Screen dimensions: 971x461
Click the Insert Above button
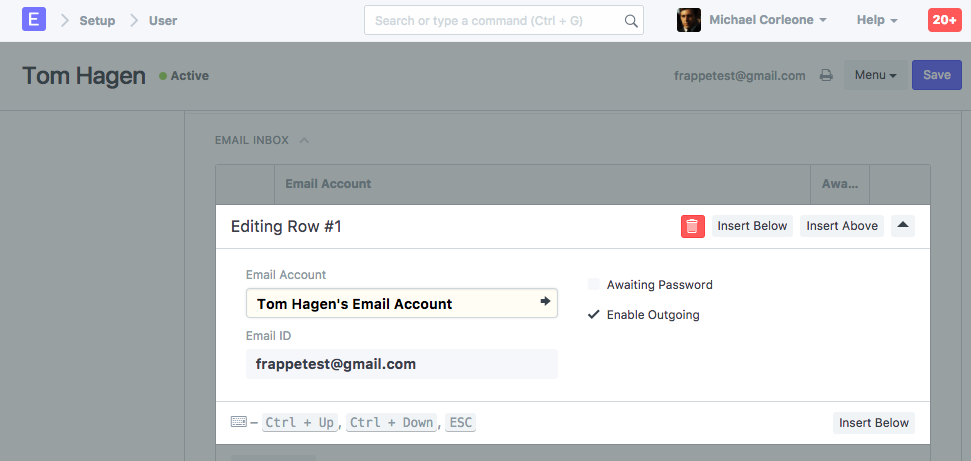842,226
